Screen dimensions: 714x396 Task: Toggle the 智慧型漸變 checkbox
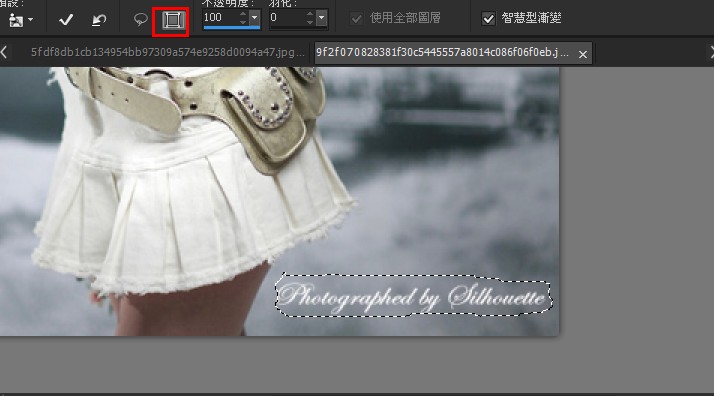tap(488, 19)
